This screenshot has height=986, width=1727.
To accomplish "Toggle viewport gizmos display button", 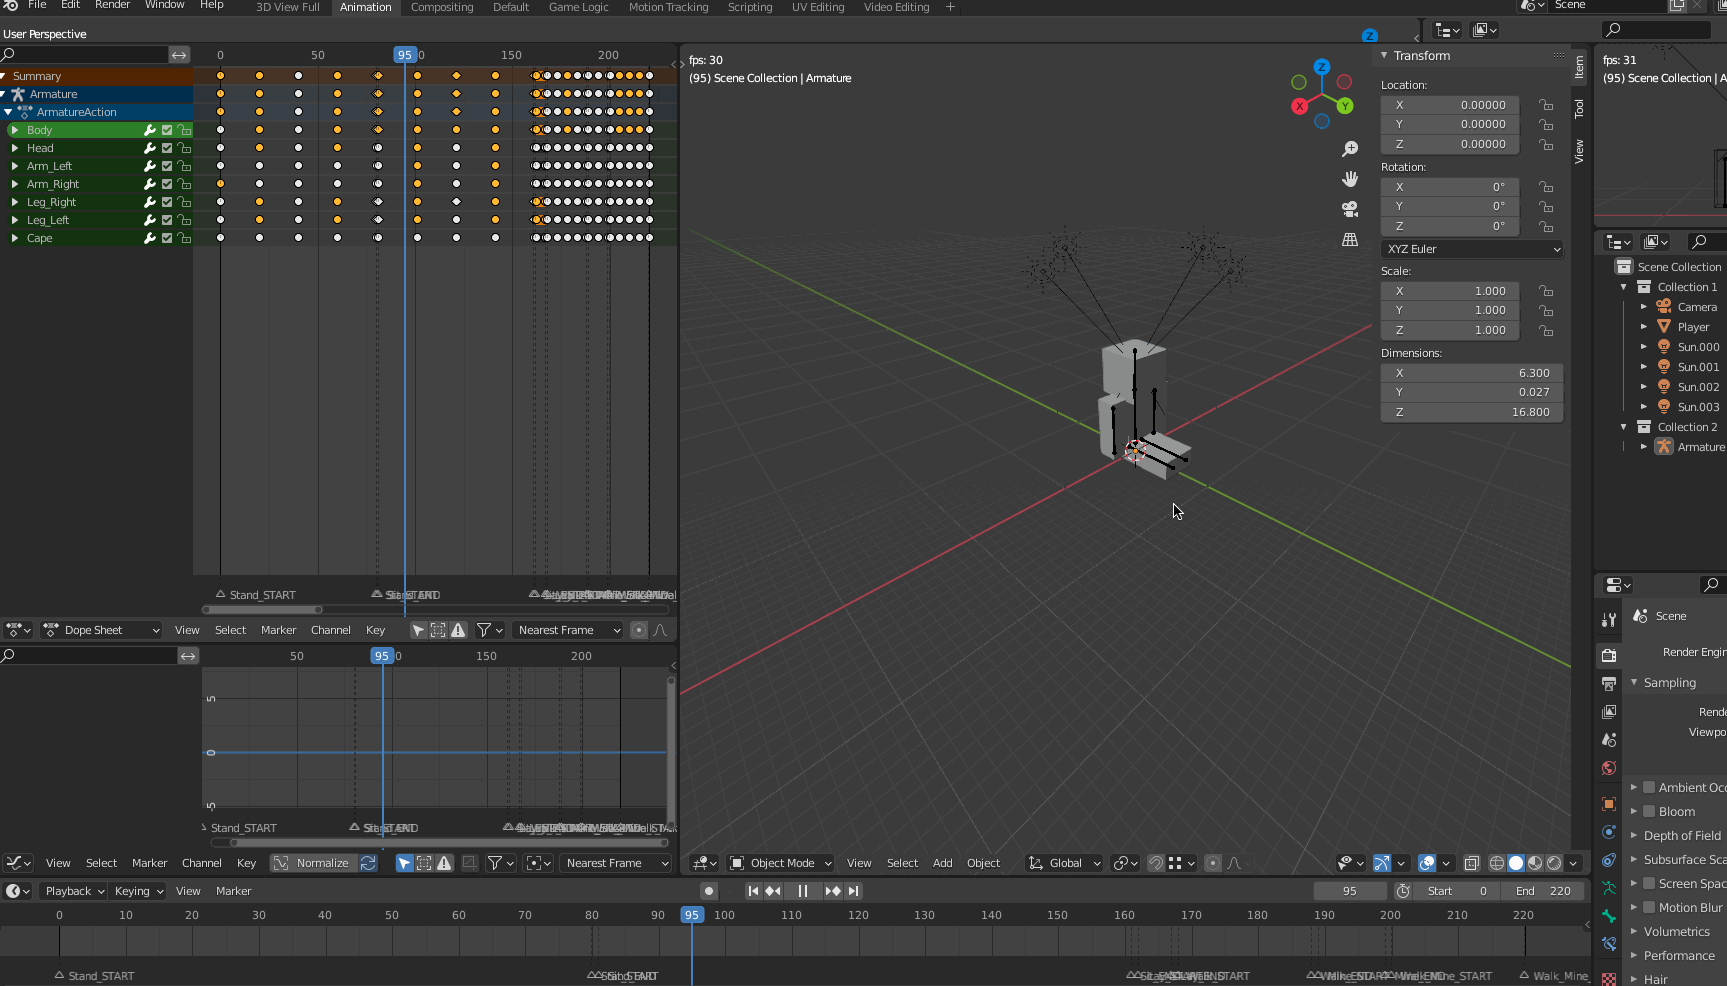I will click(1382, 863).
